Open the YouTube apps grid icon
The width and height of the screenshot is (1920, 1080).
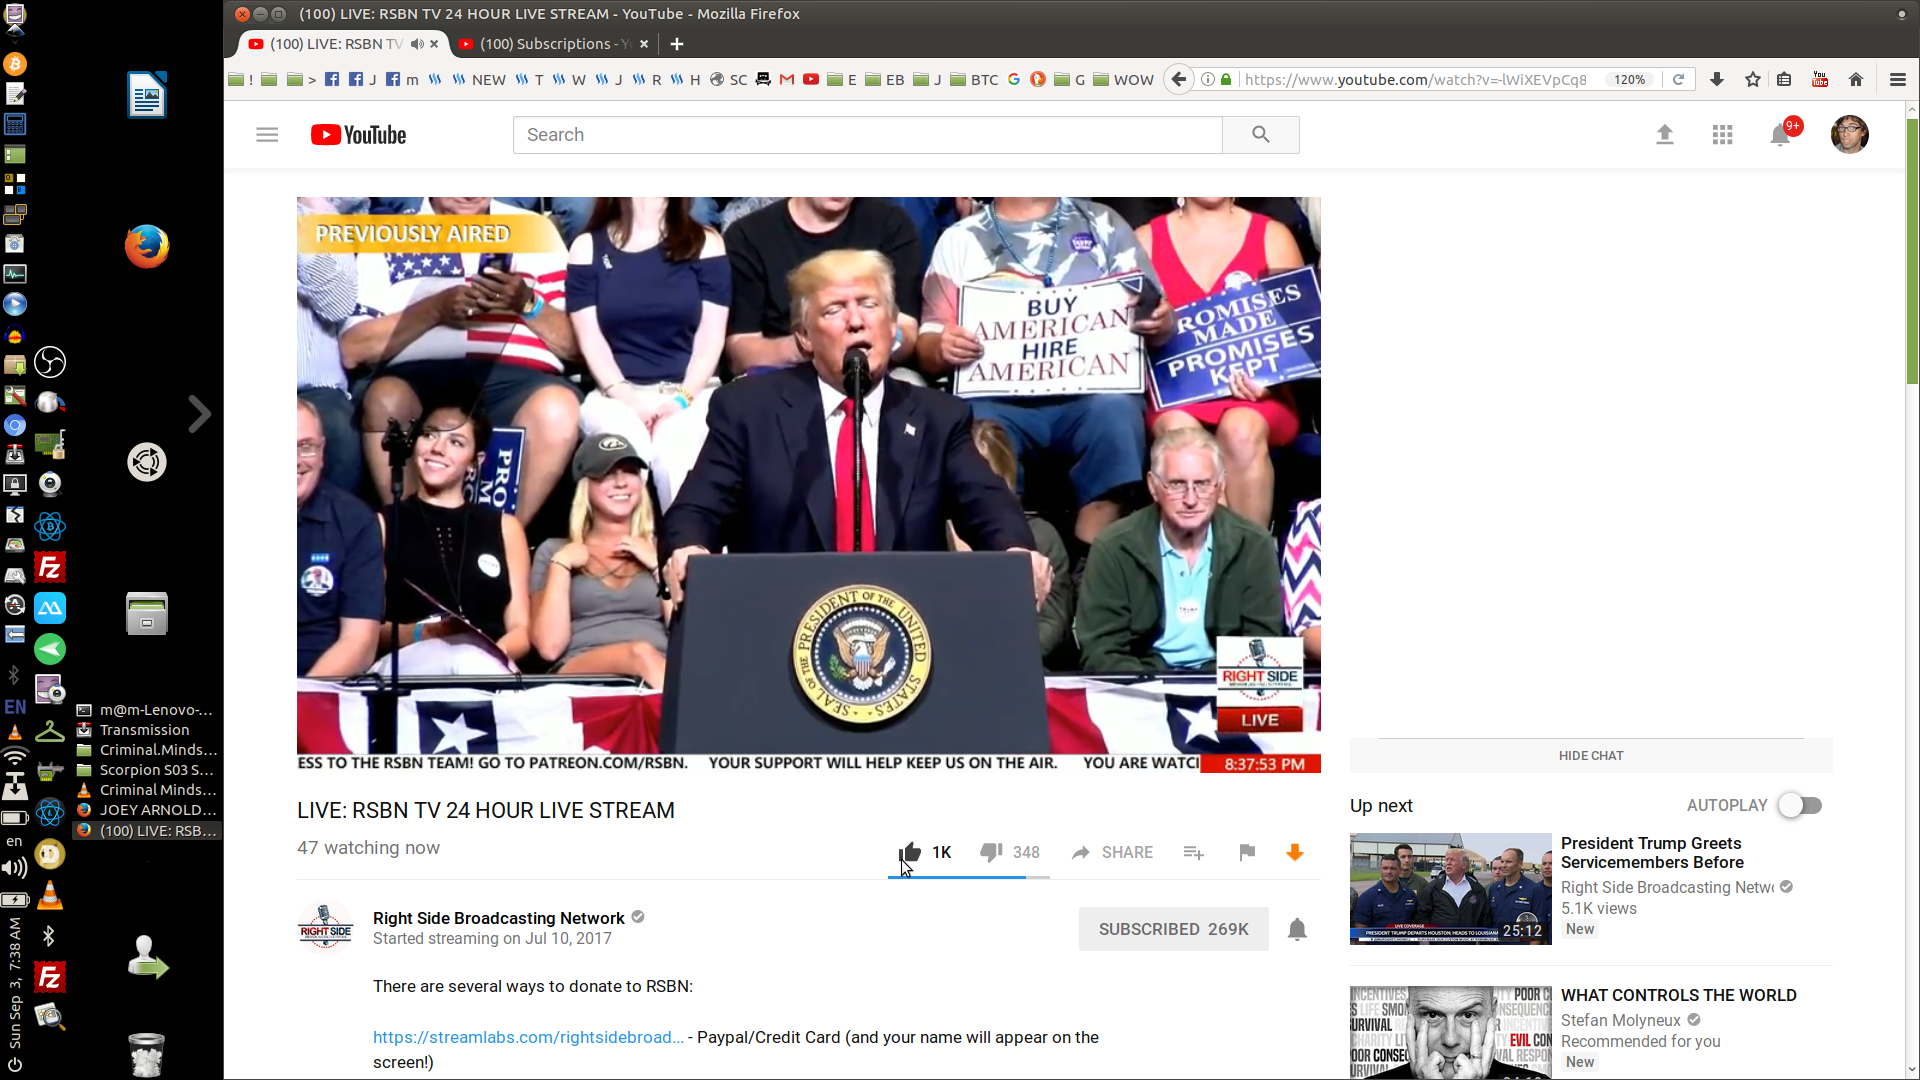pyautogui.click(x=1722, y=135)
